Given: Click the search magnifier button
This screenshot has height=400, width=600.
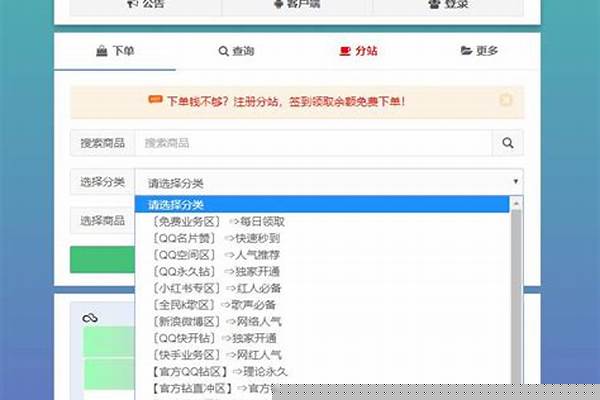Looking at the screenshot, I should pyautogui.click(x=507, y=143).
